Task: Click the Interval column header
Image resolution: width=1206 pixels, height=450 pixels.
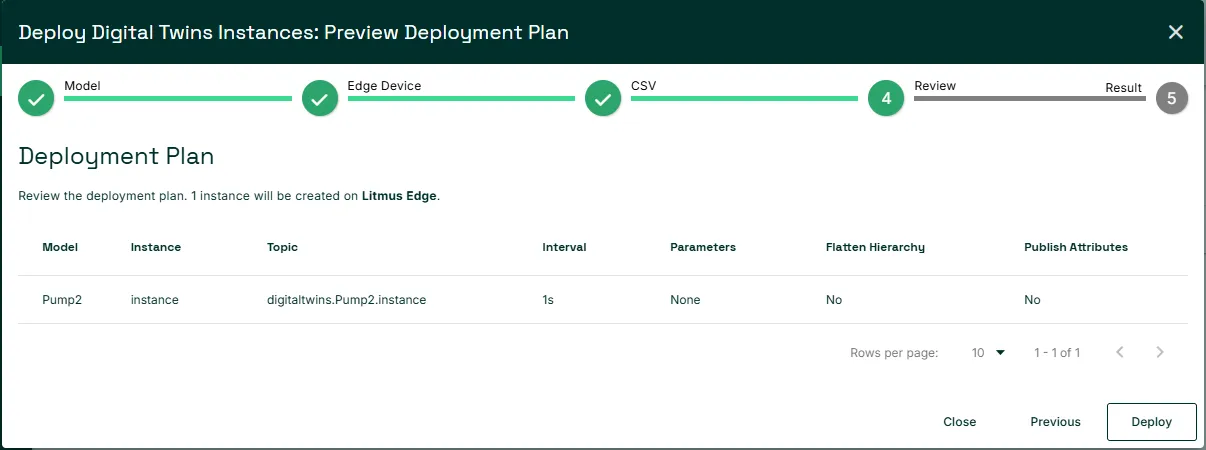Action: 564,247
